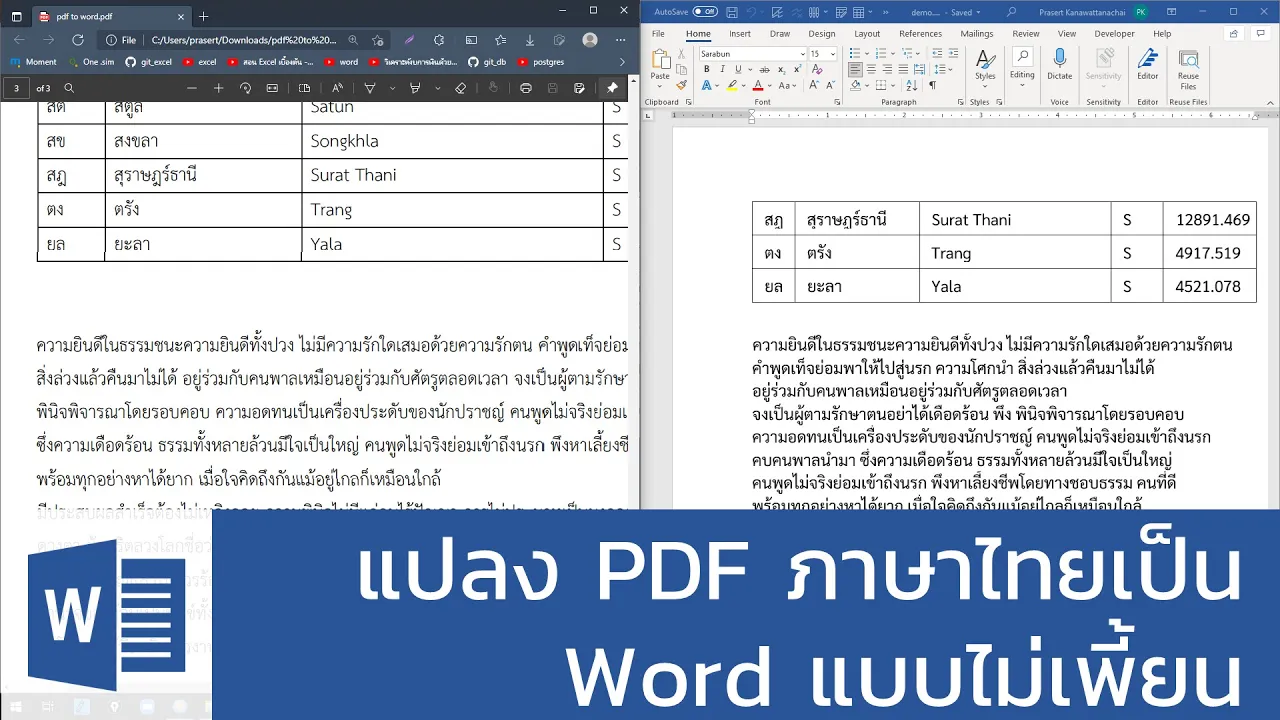This screenshot has width=1280, height=720.
Task: Click the Sort icon in Paragraph group
Action: pos(912,85)
